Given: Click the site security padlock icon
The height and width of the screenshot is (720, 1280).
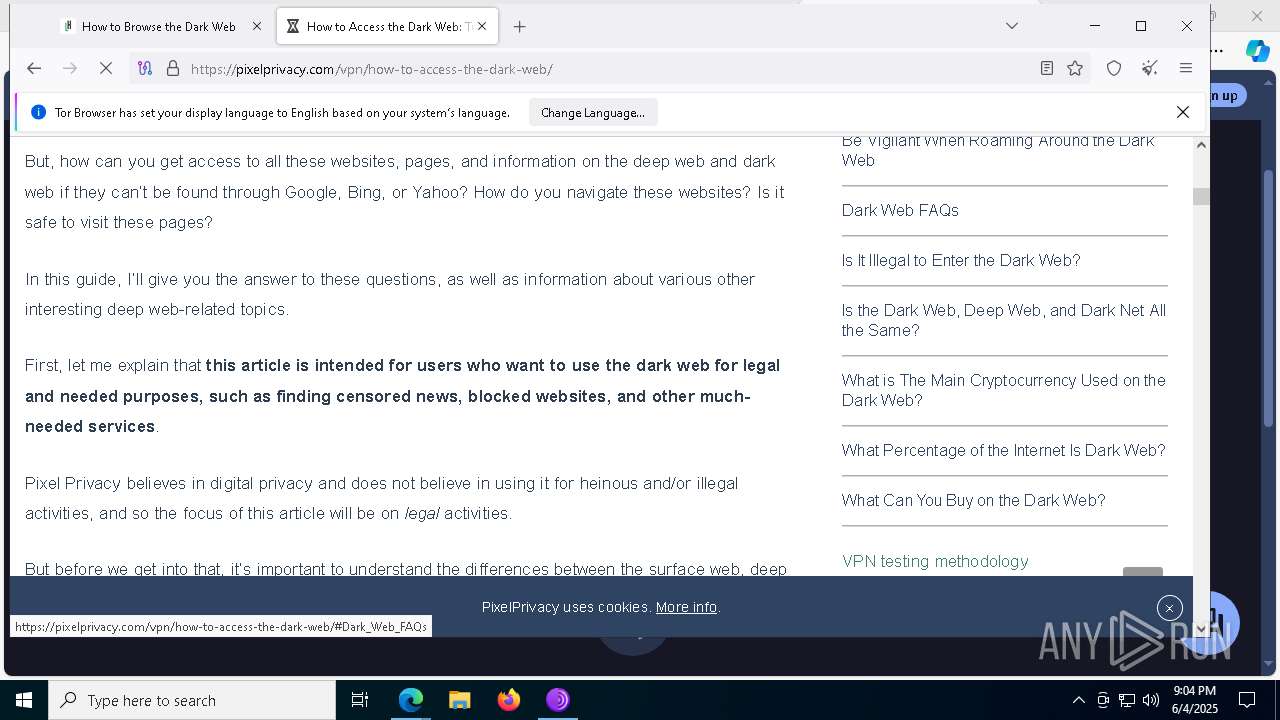Looking at the screenshot, I should [172, 68].
